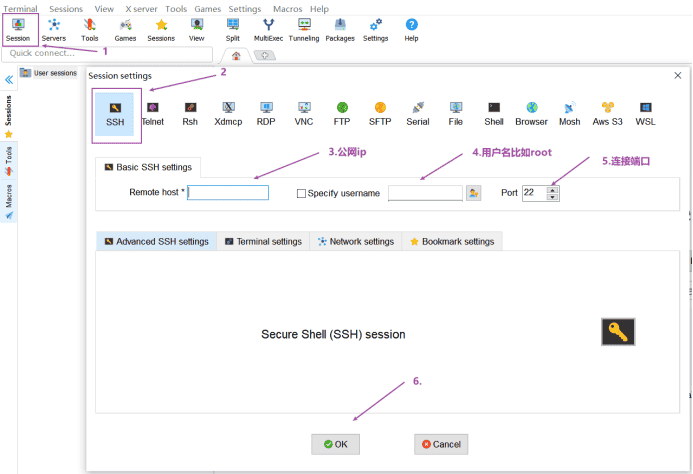This screenshot has height=474, width=693.
Task: Increase the Port number with up arrow
Action: coord(553,189)
